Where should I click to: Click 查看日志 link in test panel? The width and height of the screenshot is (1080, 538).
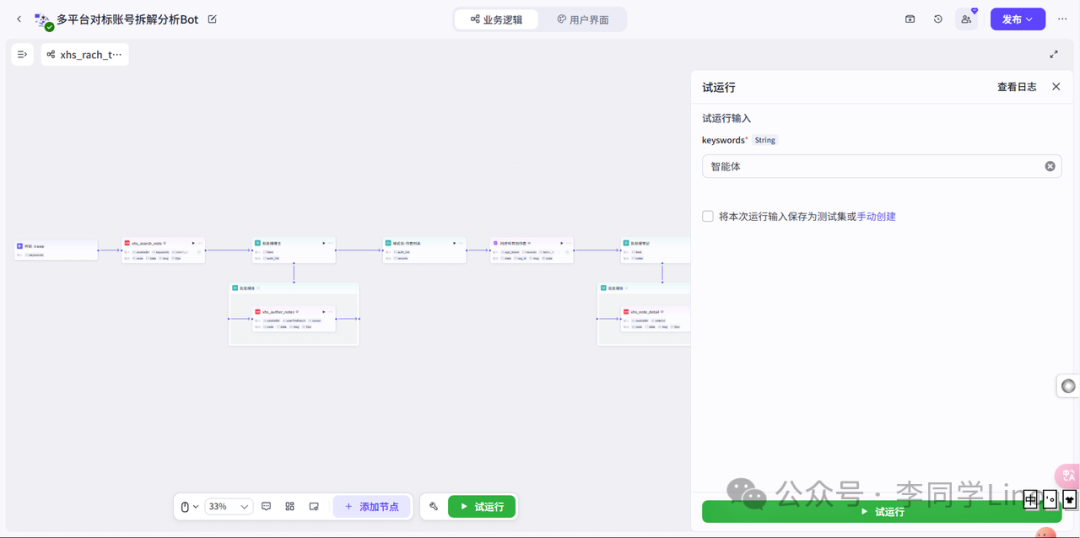pos(1017,87)
